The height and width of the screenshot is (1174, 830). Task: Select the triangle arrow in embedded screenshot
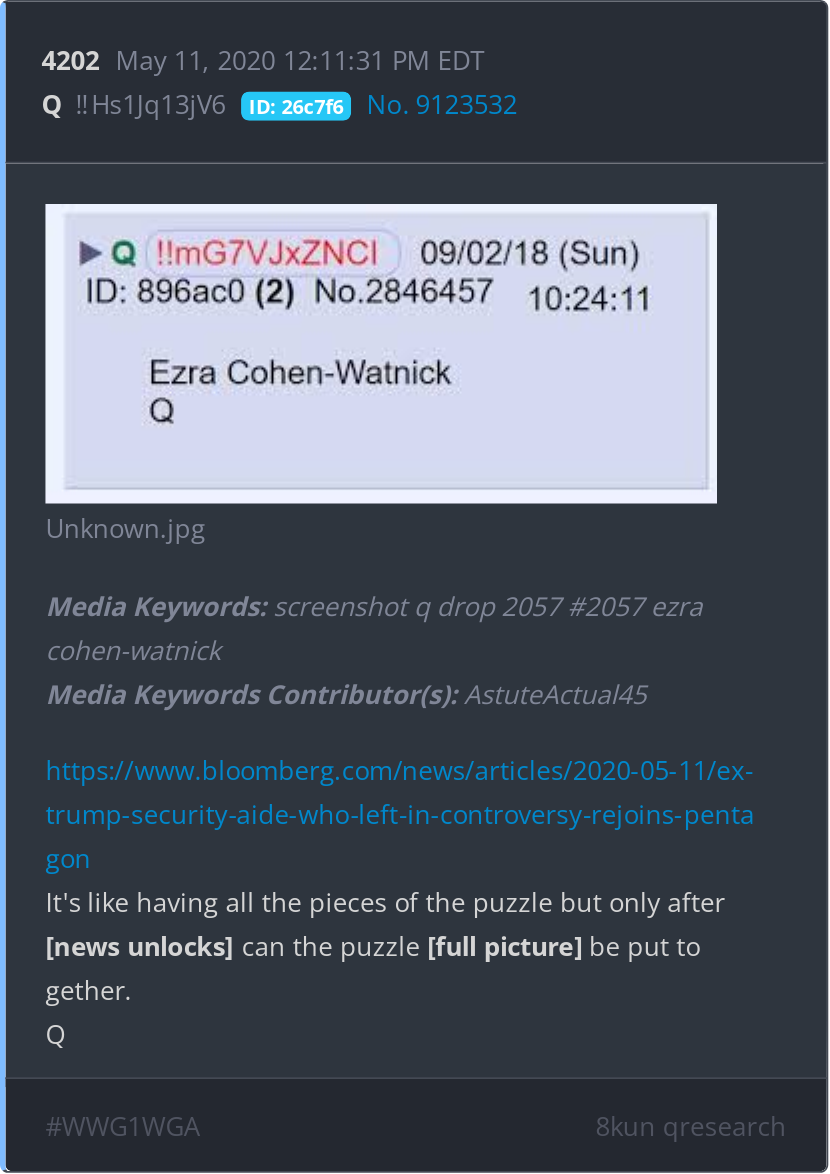coord(91,253)
